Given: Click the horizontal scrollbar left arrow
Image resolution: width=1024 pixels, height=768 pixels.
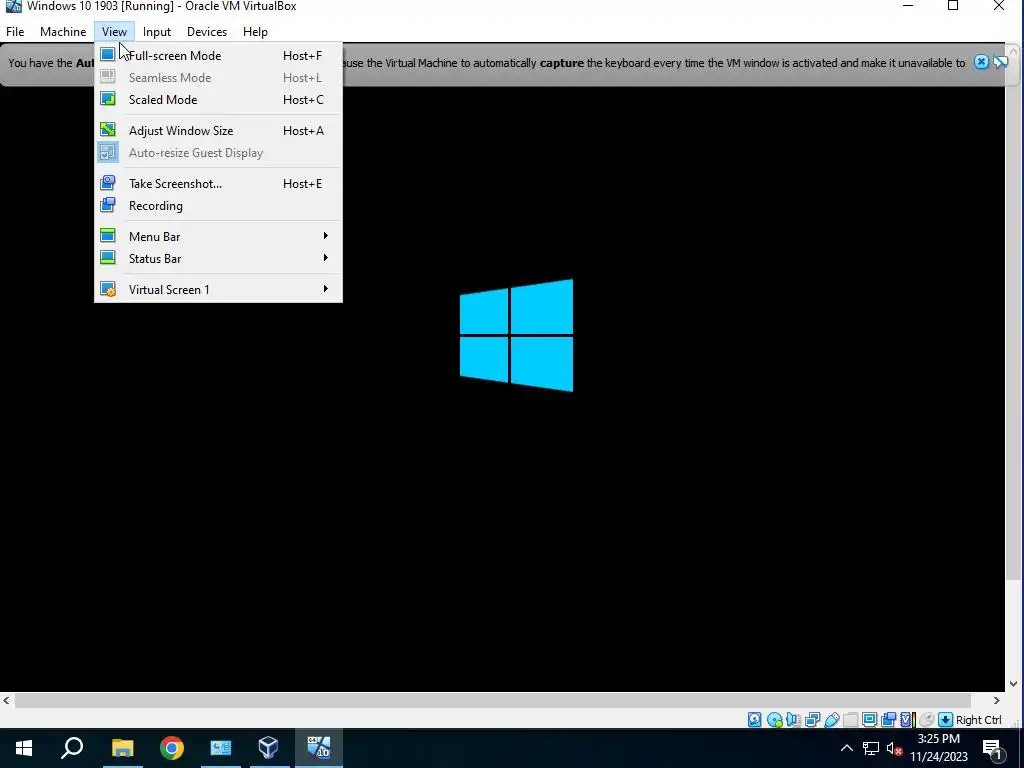Looking at the screenshot, I should (6, 700).
